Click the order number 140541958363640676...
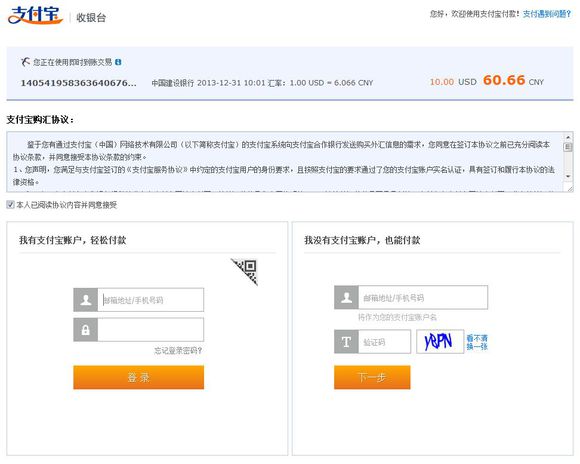 78,83
